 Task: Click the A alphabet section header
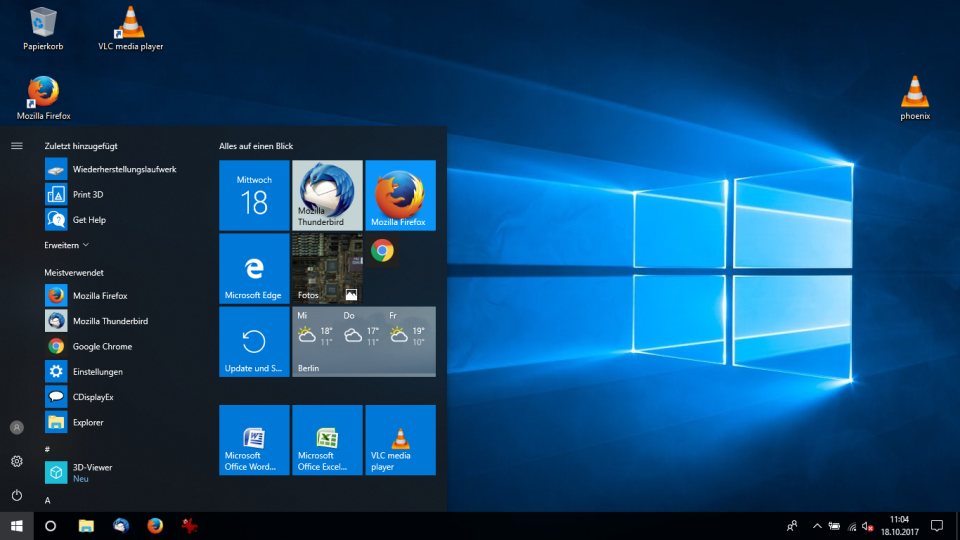click(x=47, y=500)
